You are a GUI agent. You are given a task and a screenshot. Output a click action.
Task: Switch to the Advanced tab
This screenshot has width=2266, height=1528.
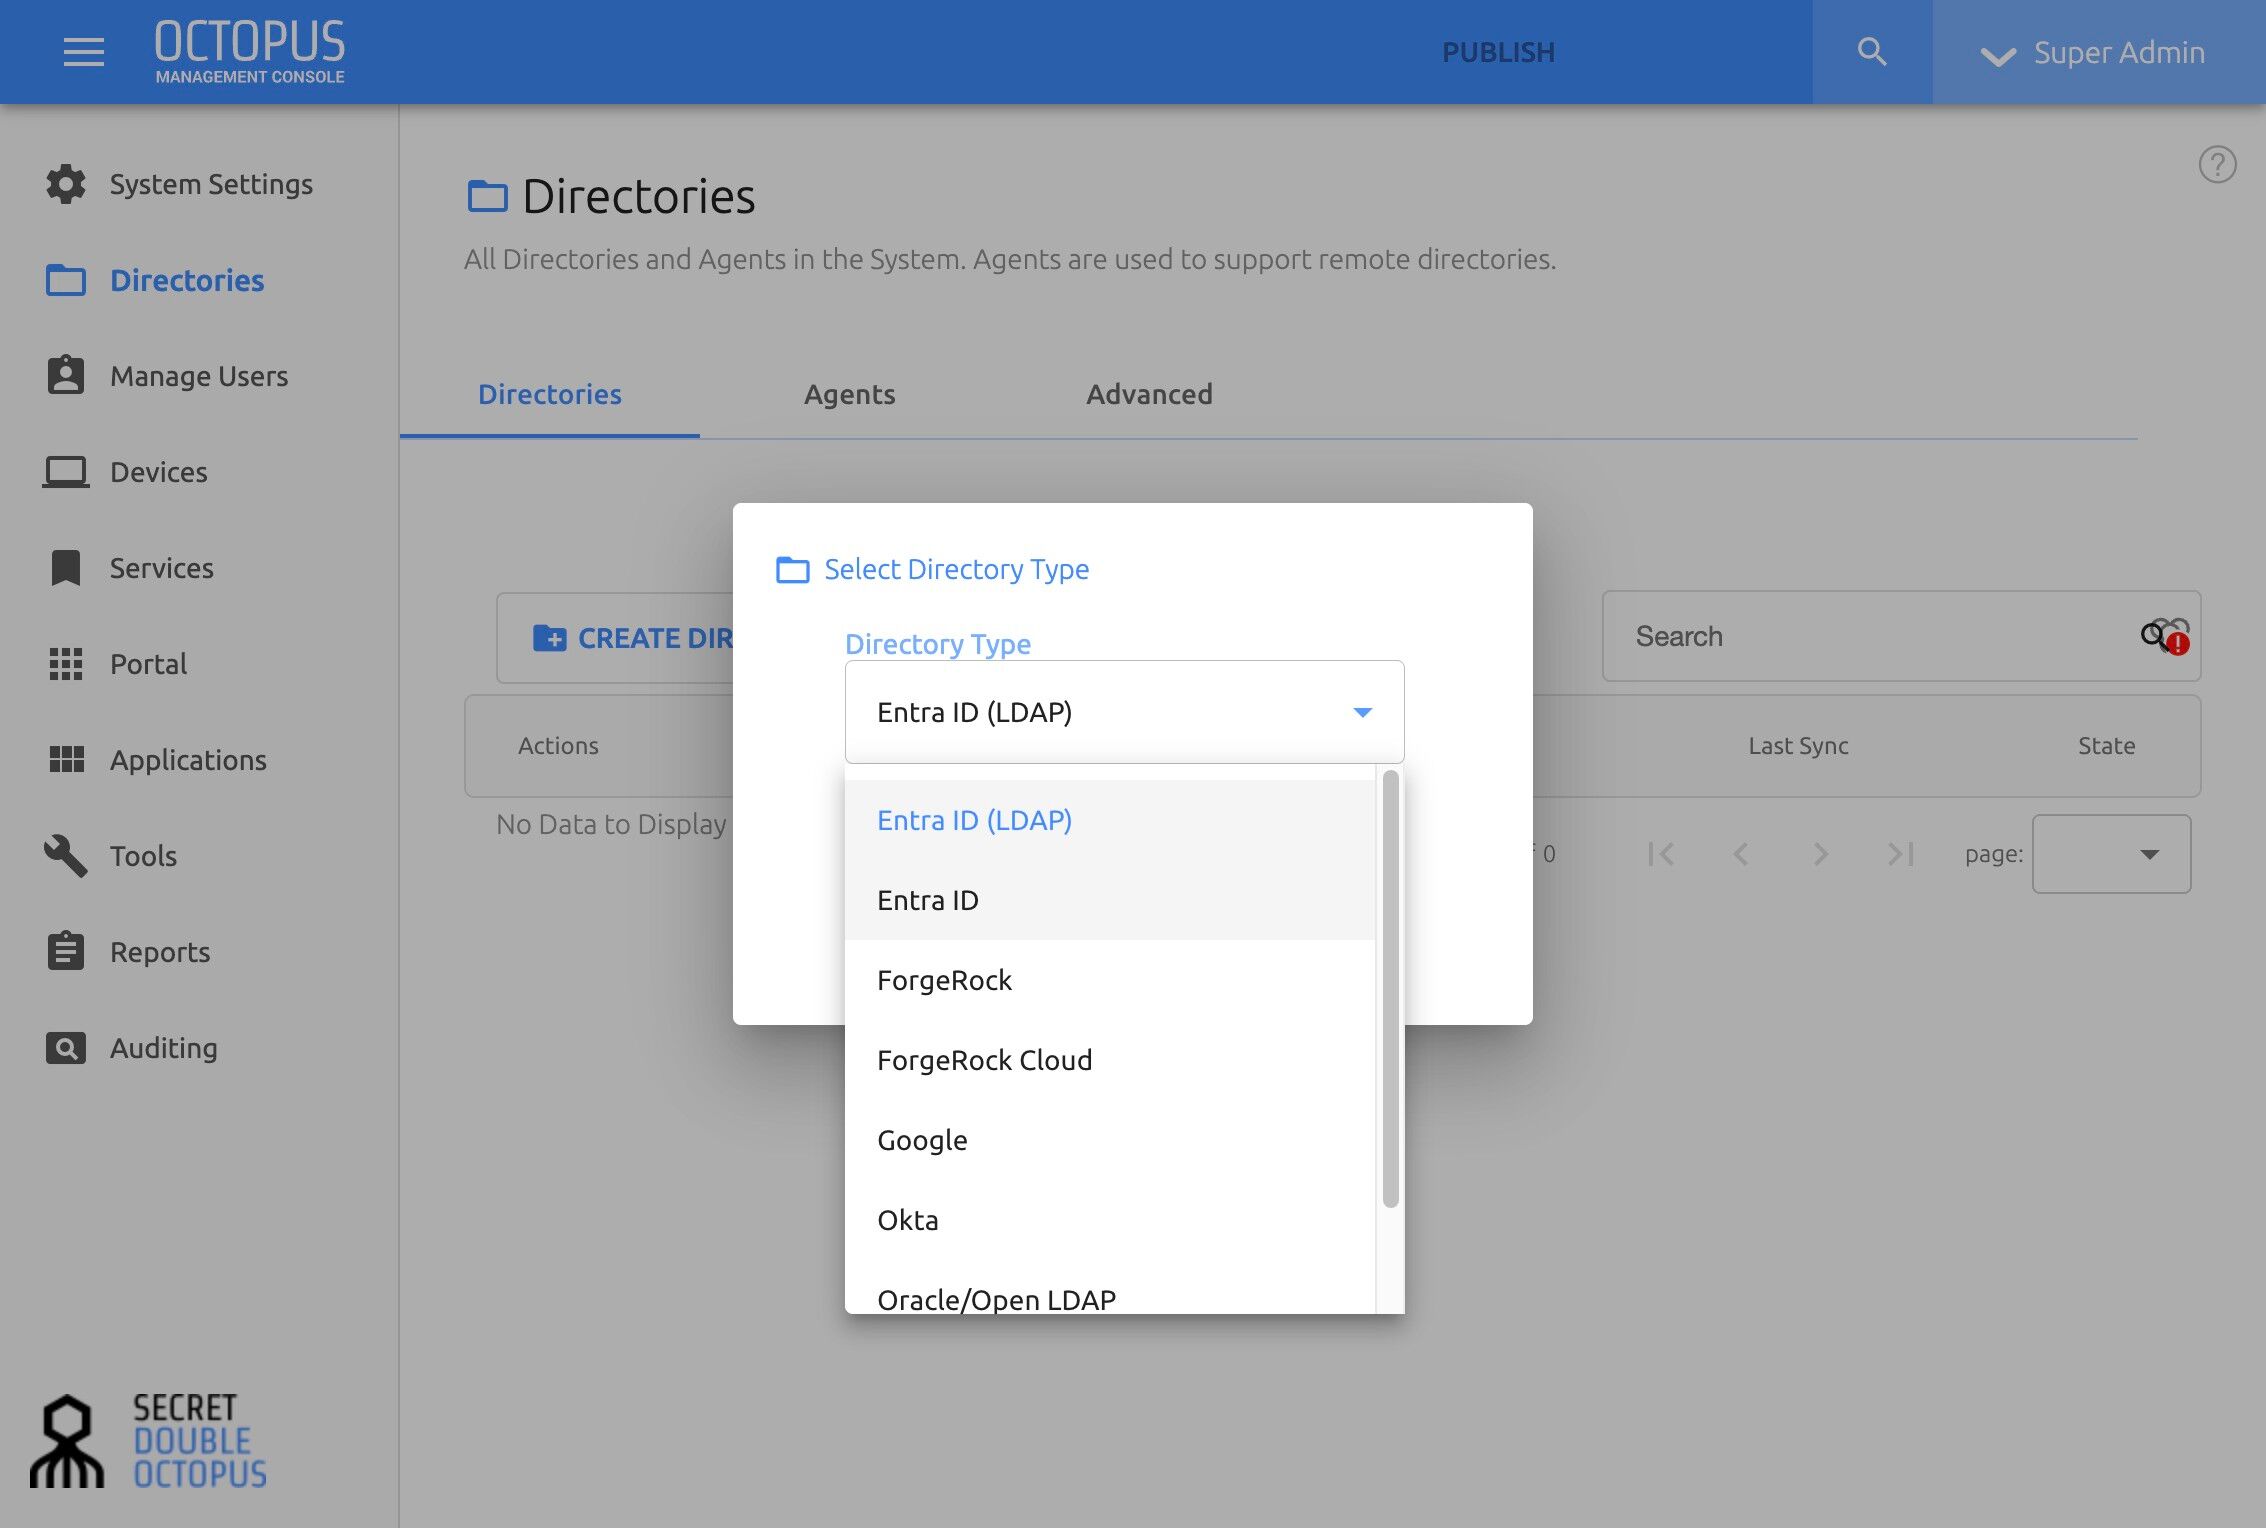click(x=1150, y=394)
